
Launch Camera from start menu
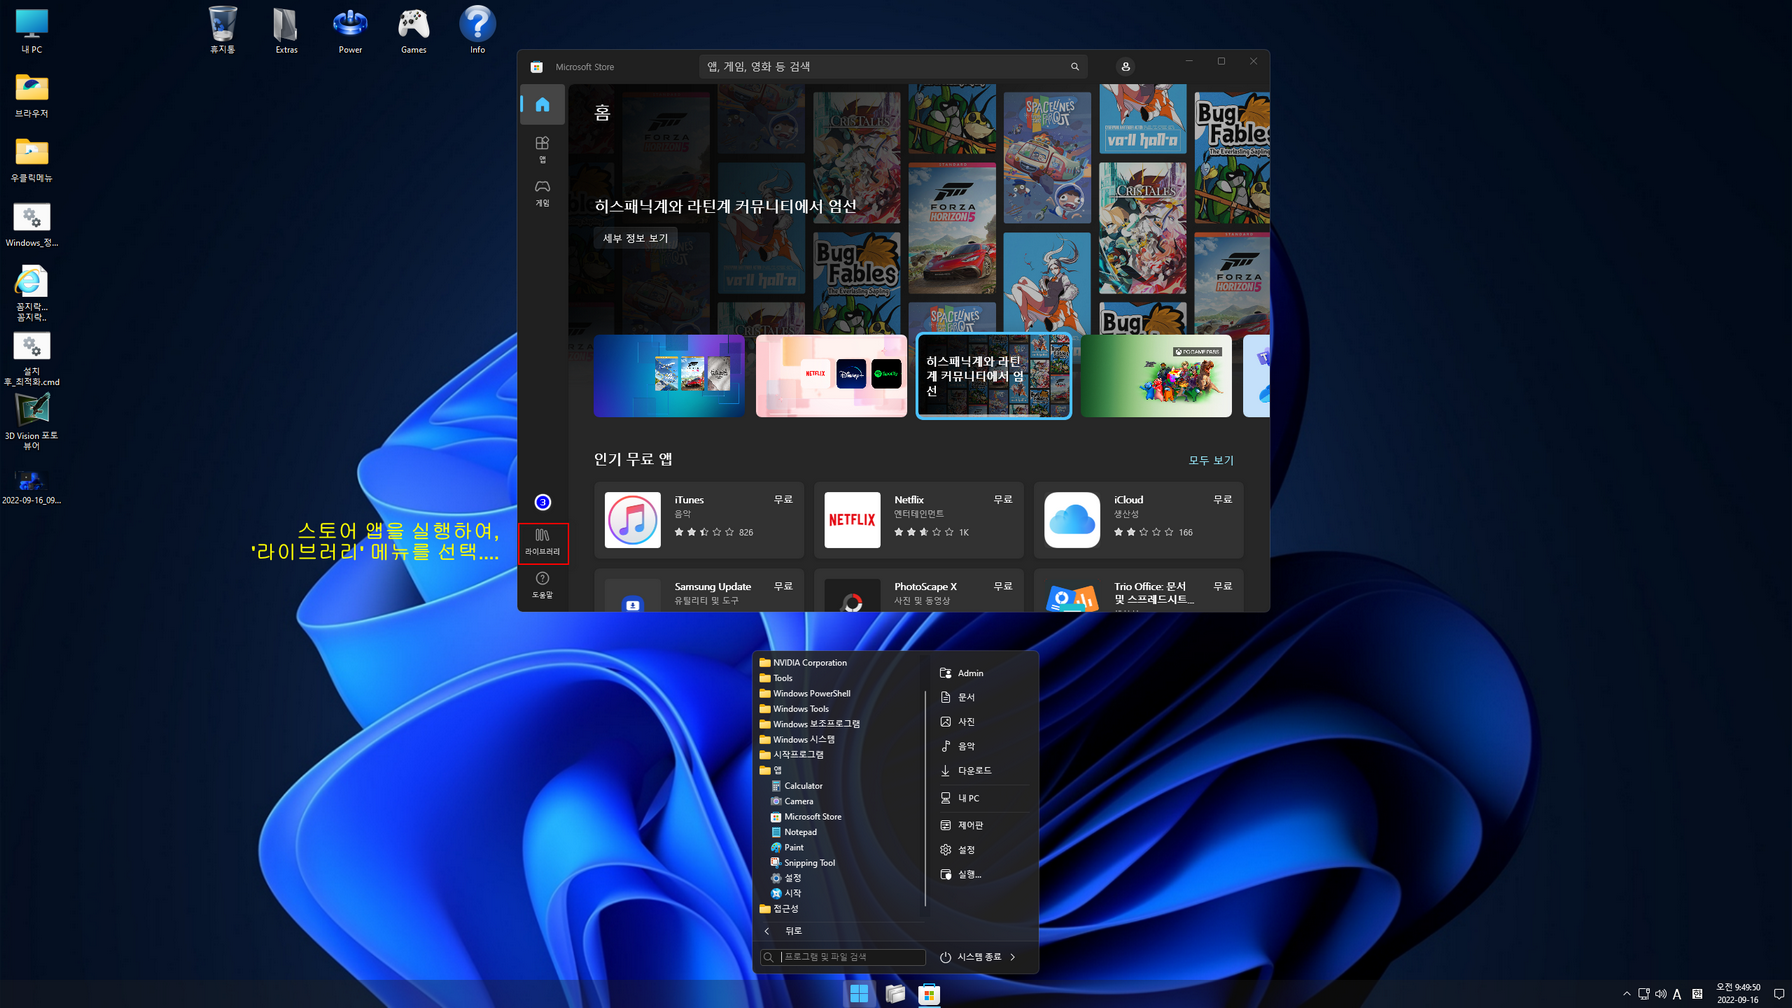pyautogui.click(x=792, y=801)
